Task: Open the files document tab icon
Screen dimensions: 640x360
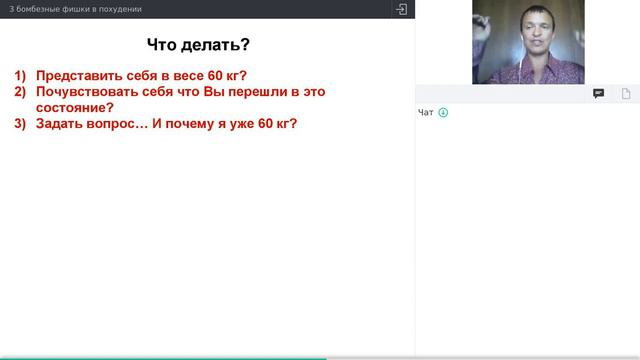Action: [626, 94]
